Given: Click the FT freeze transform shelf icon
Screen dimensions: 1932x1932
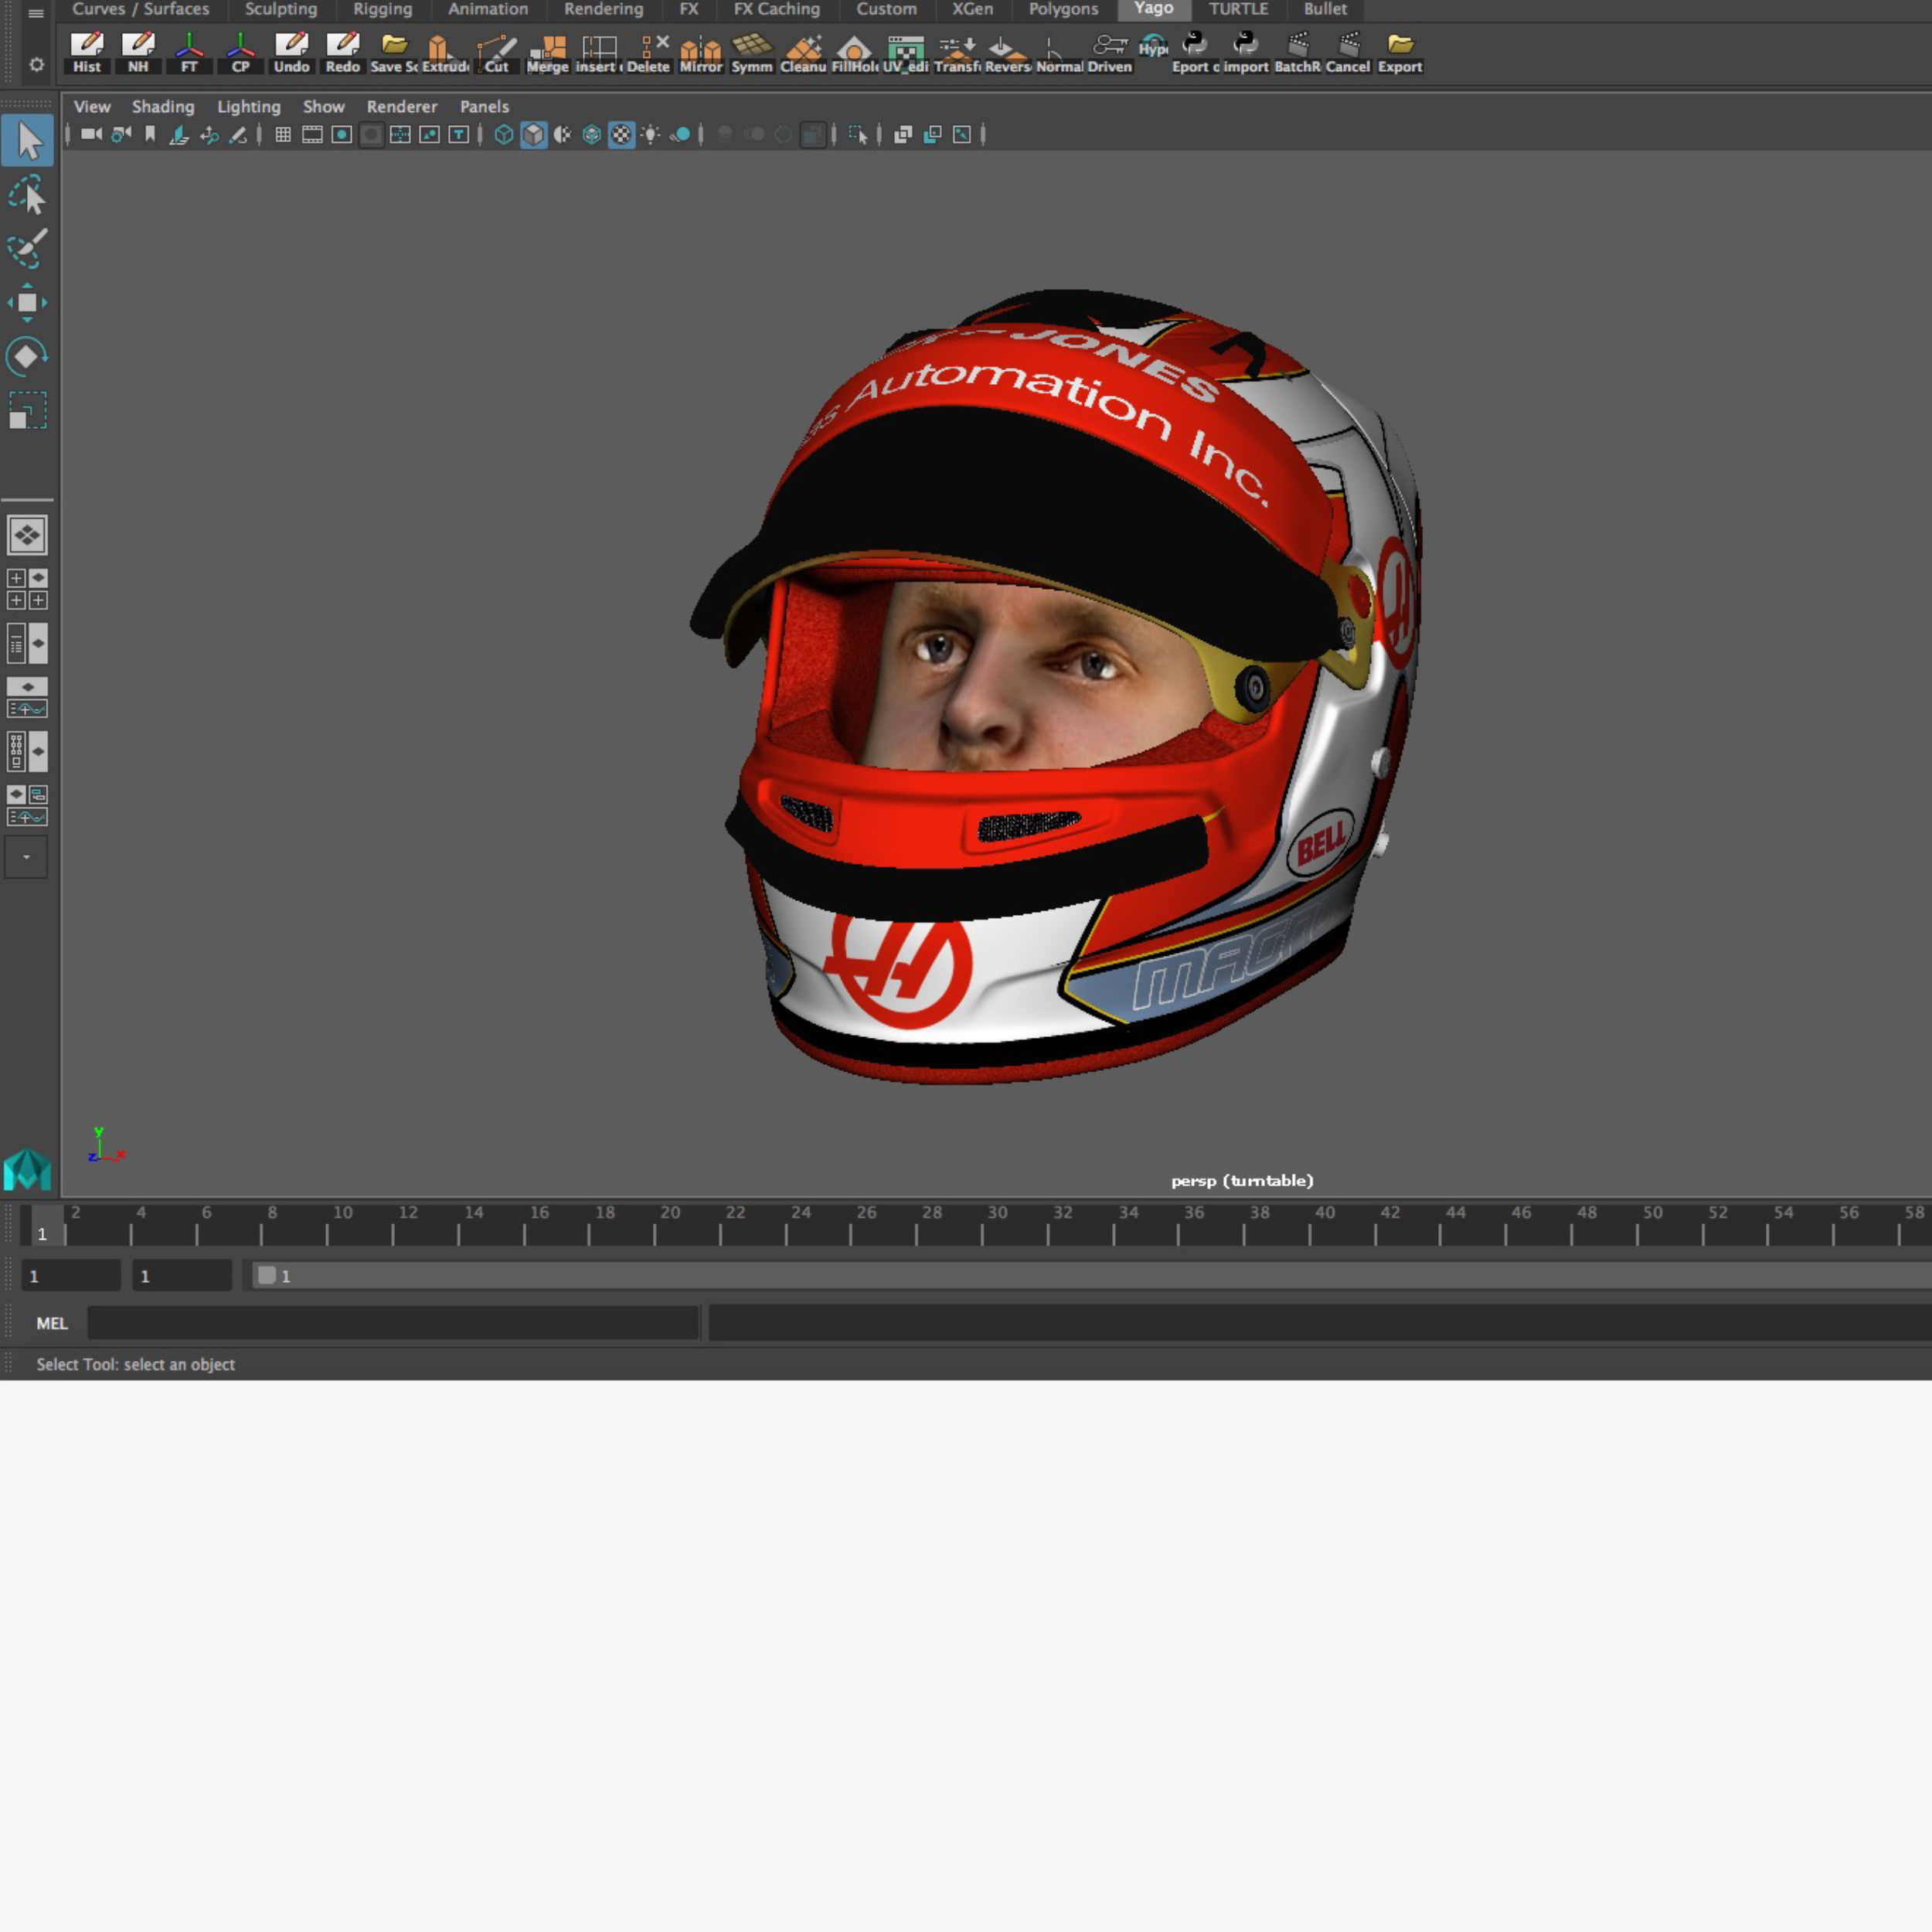Looking at the screenshot, I should pyautogui.click(x=189, y=53).
